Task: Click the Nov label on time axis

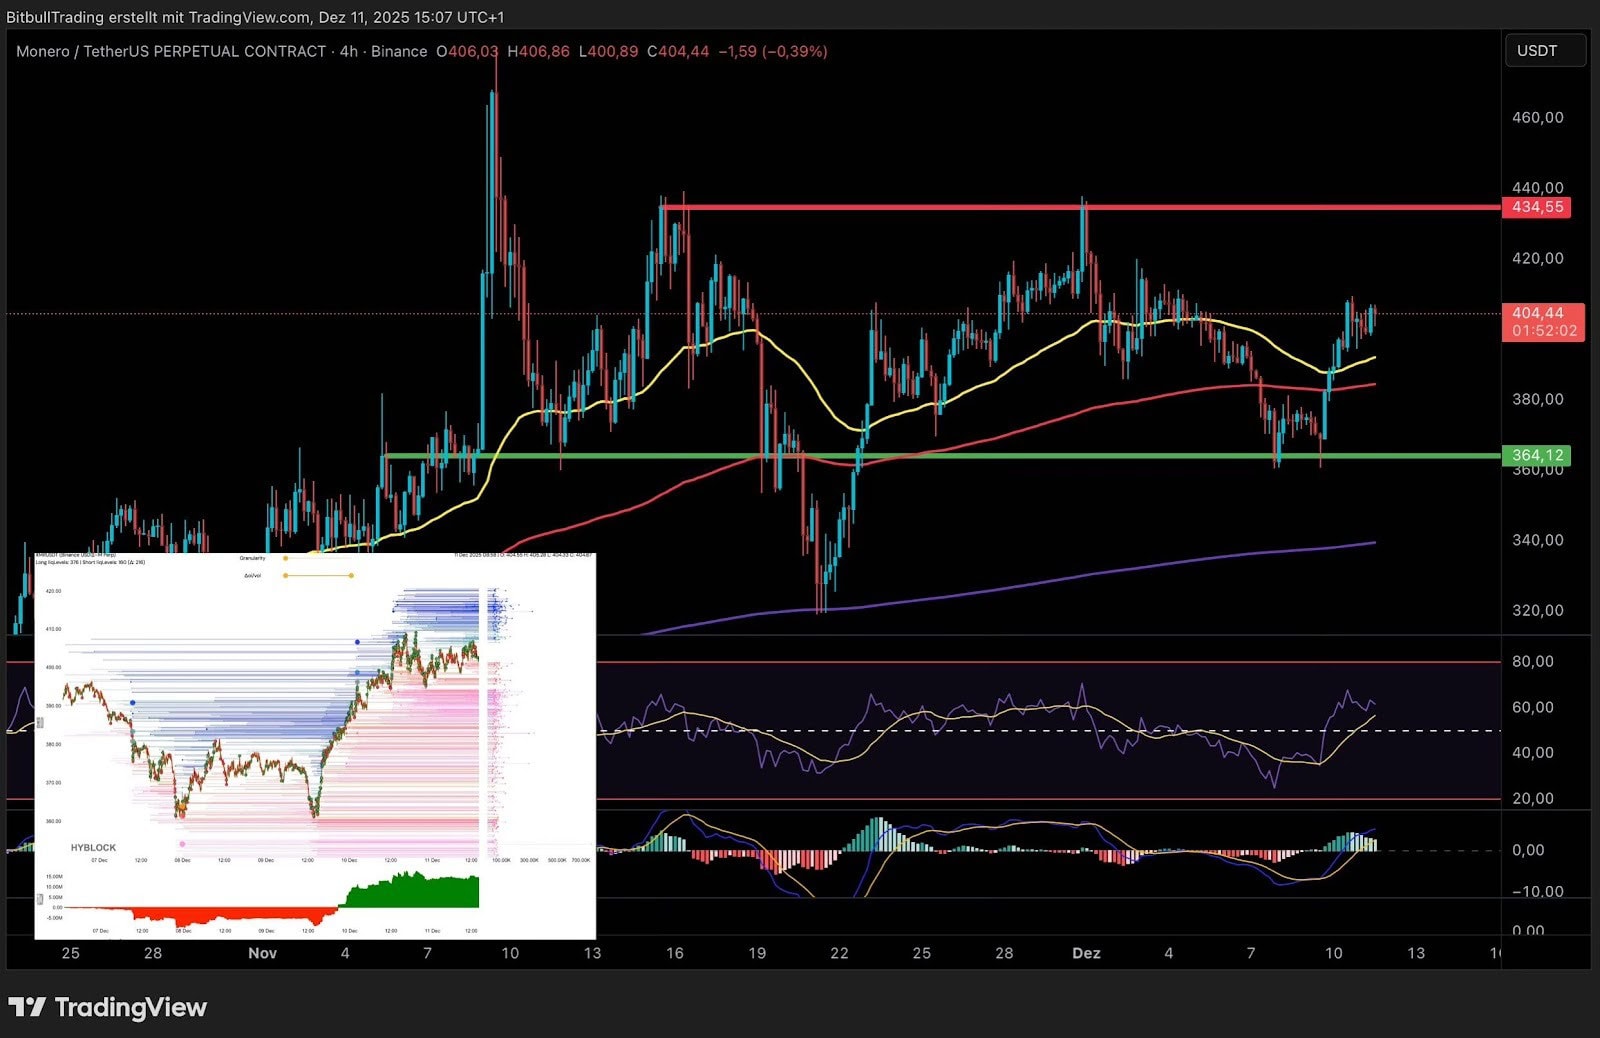Action: 262,953
